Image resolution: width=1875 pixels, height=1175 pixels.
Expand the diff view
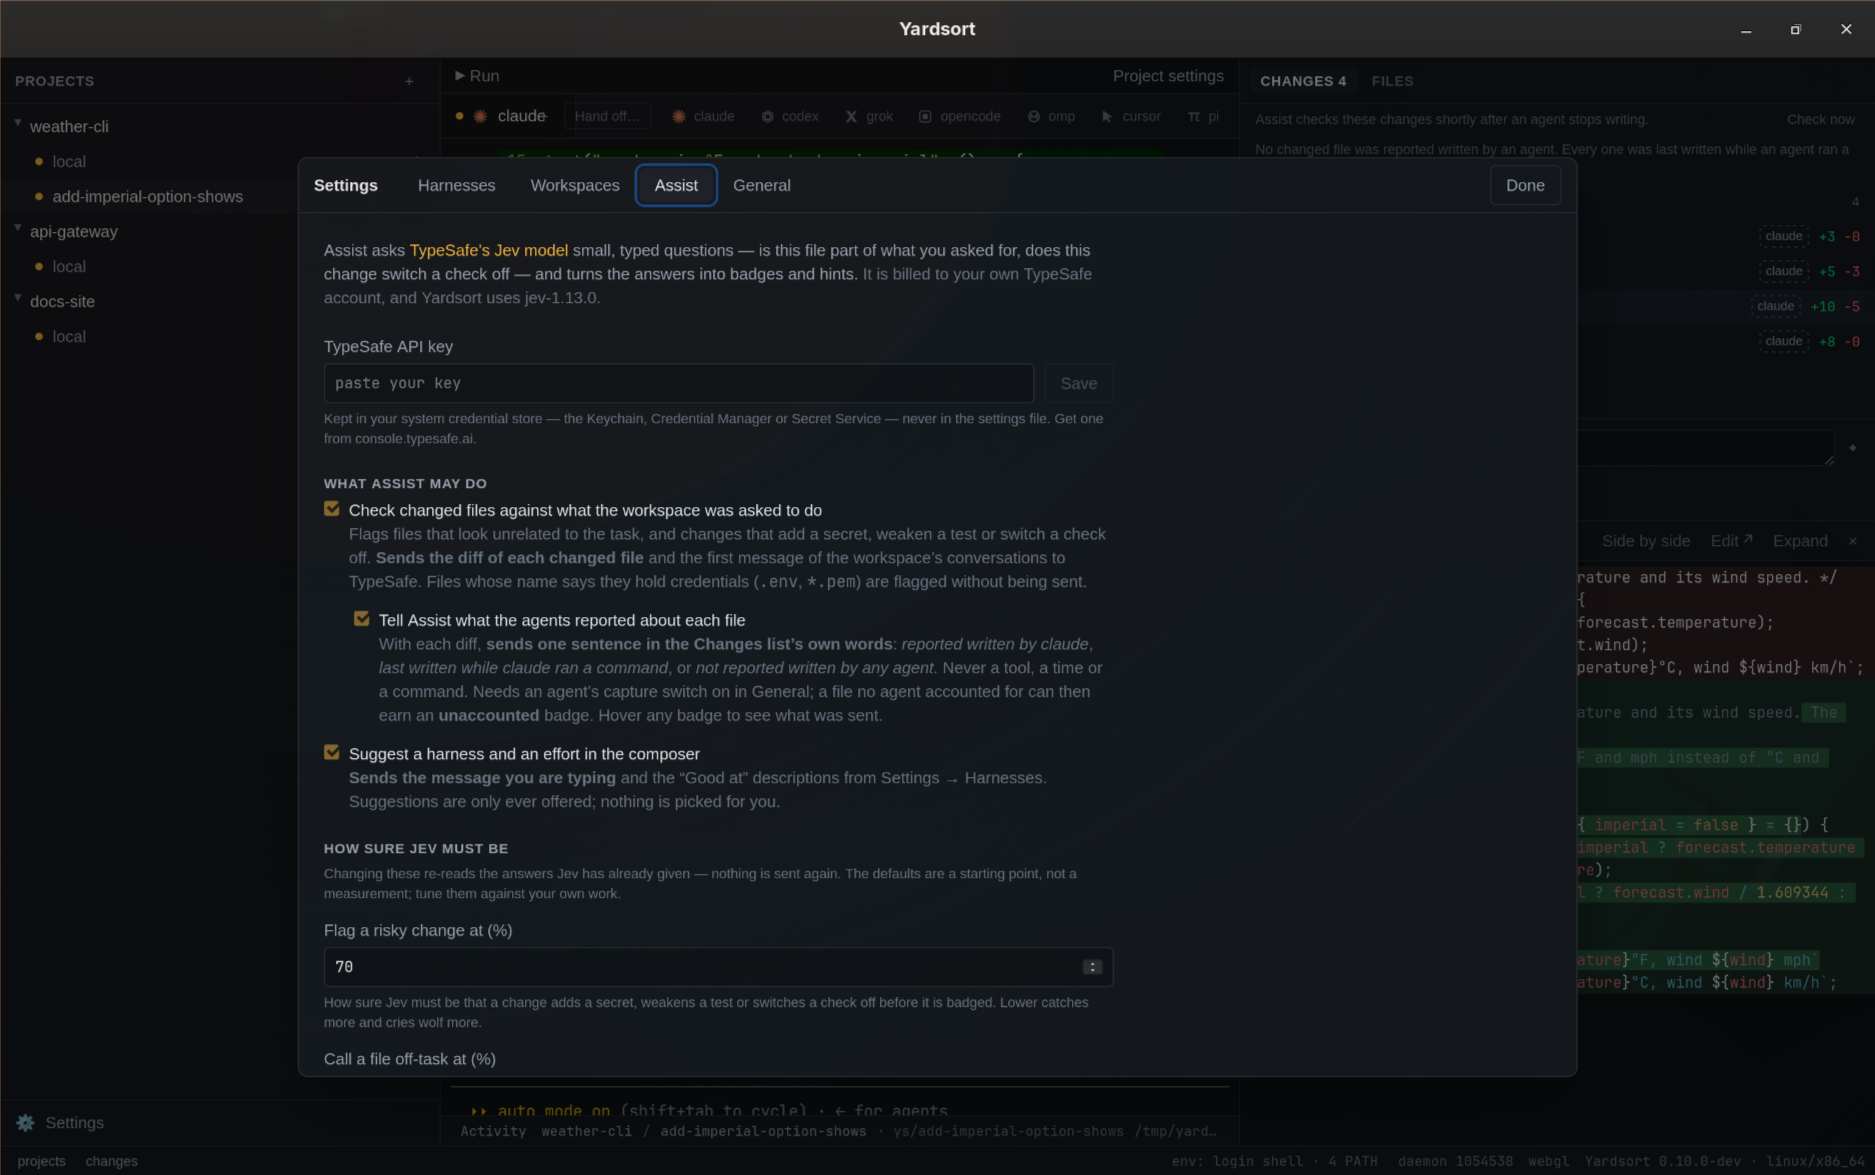point(1800,541)
